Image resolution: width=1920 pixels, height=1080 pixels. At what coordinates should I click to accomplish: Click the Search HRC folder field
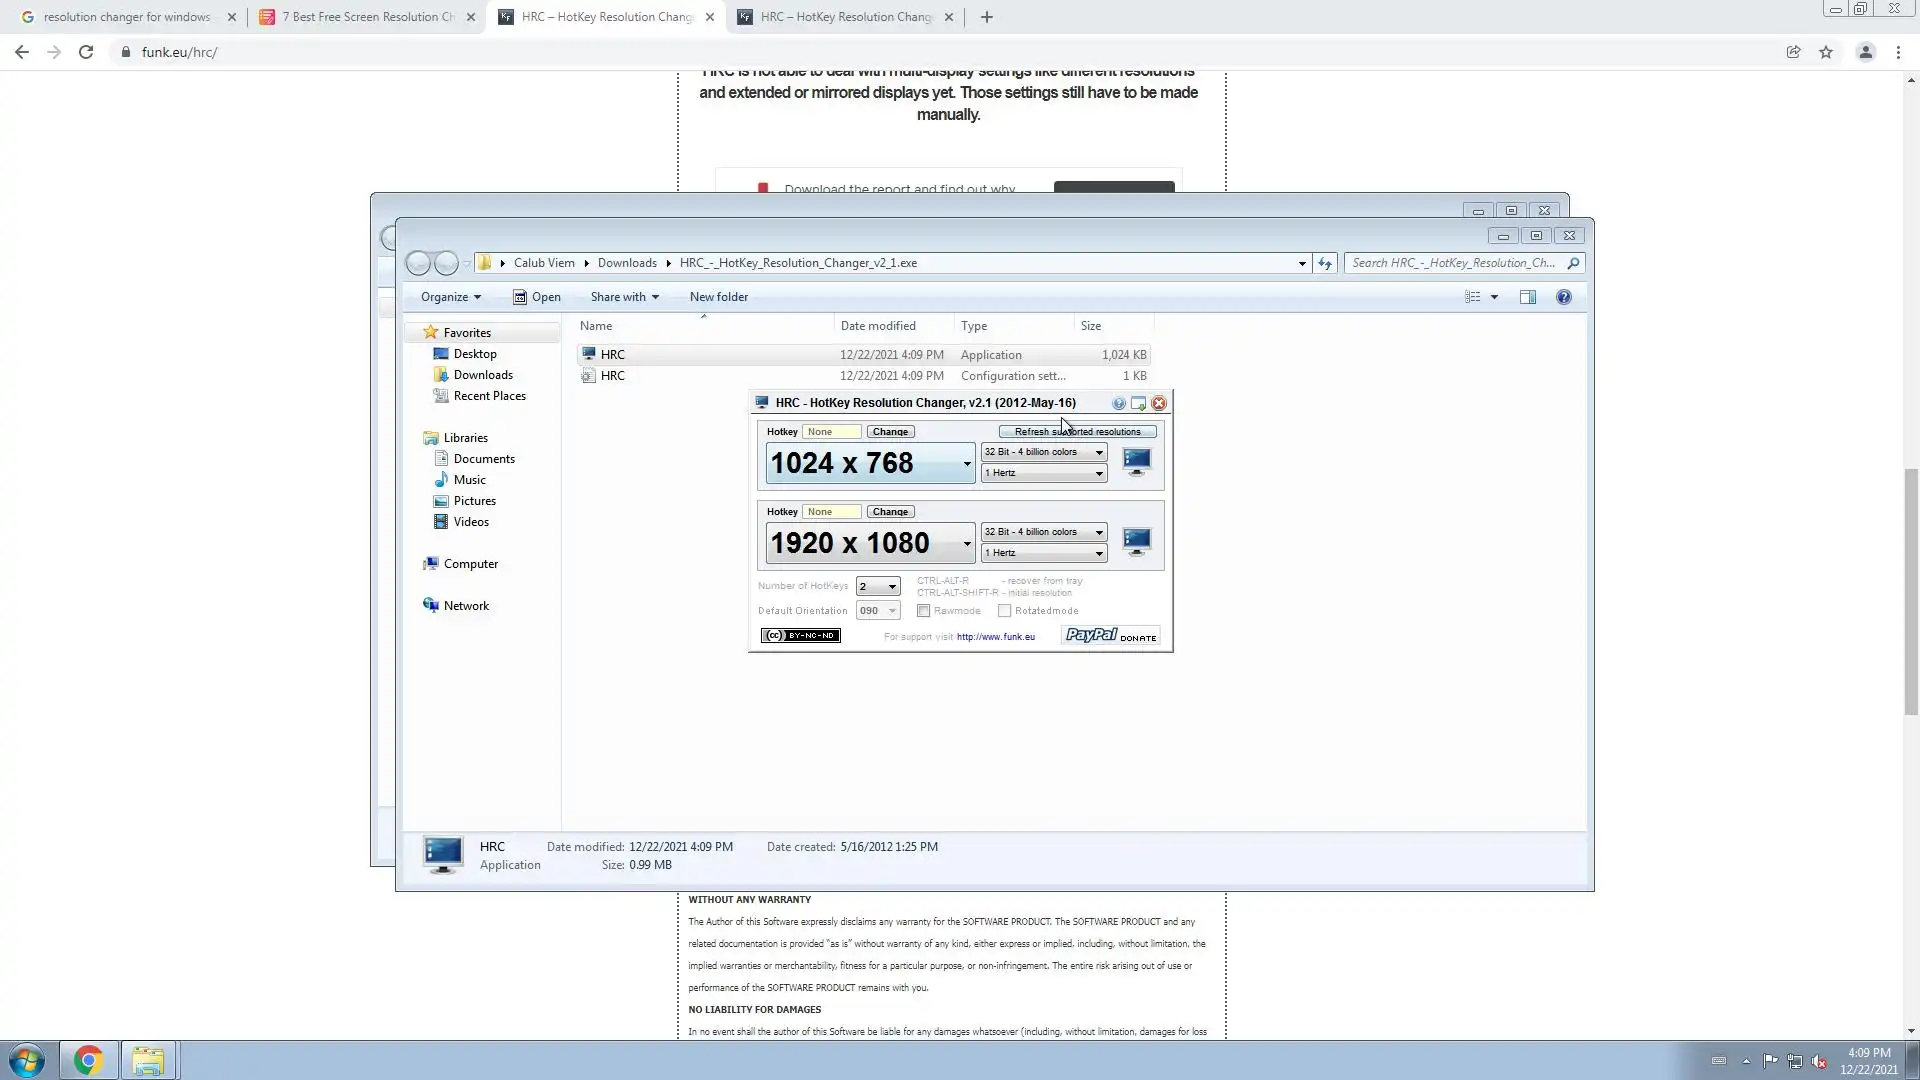tap(1453, 263)
